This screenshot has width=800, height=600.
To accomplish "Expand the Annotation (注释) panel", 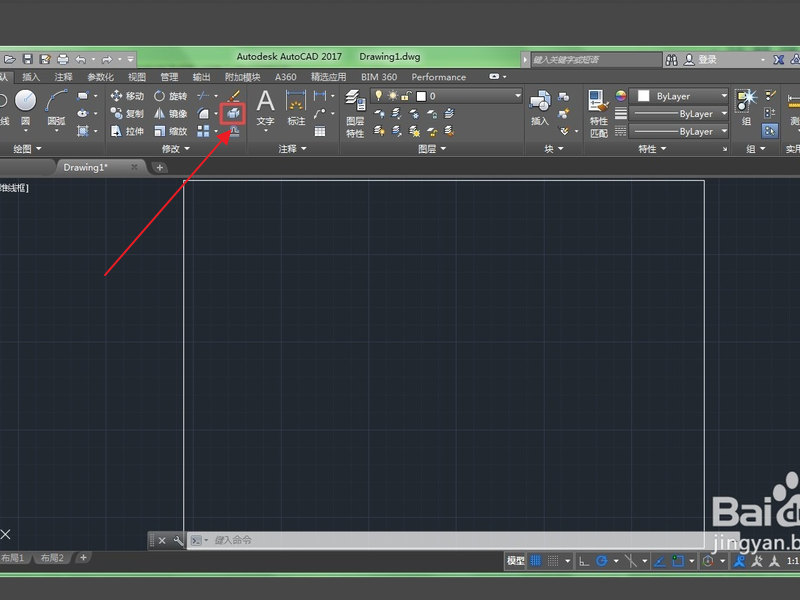I will pyautogui.click(x=292, y=148).
